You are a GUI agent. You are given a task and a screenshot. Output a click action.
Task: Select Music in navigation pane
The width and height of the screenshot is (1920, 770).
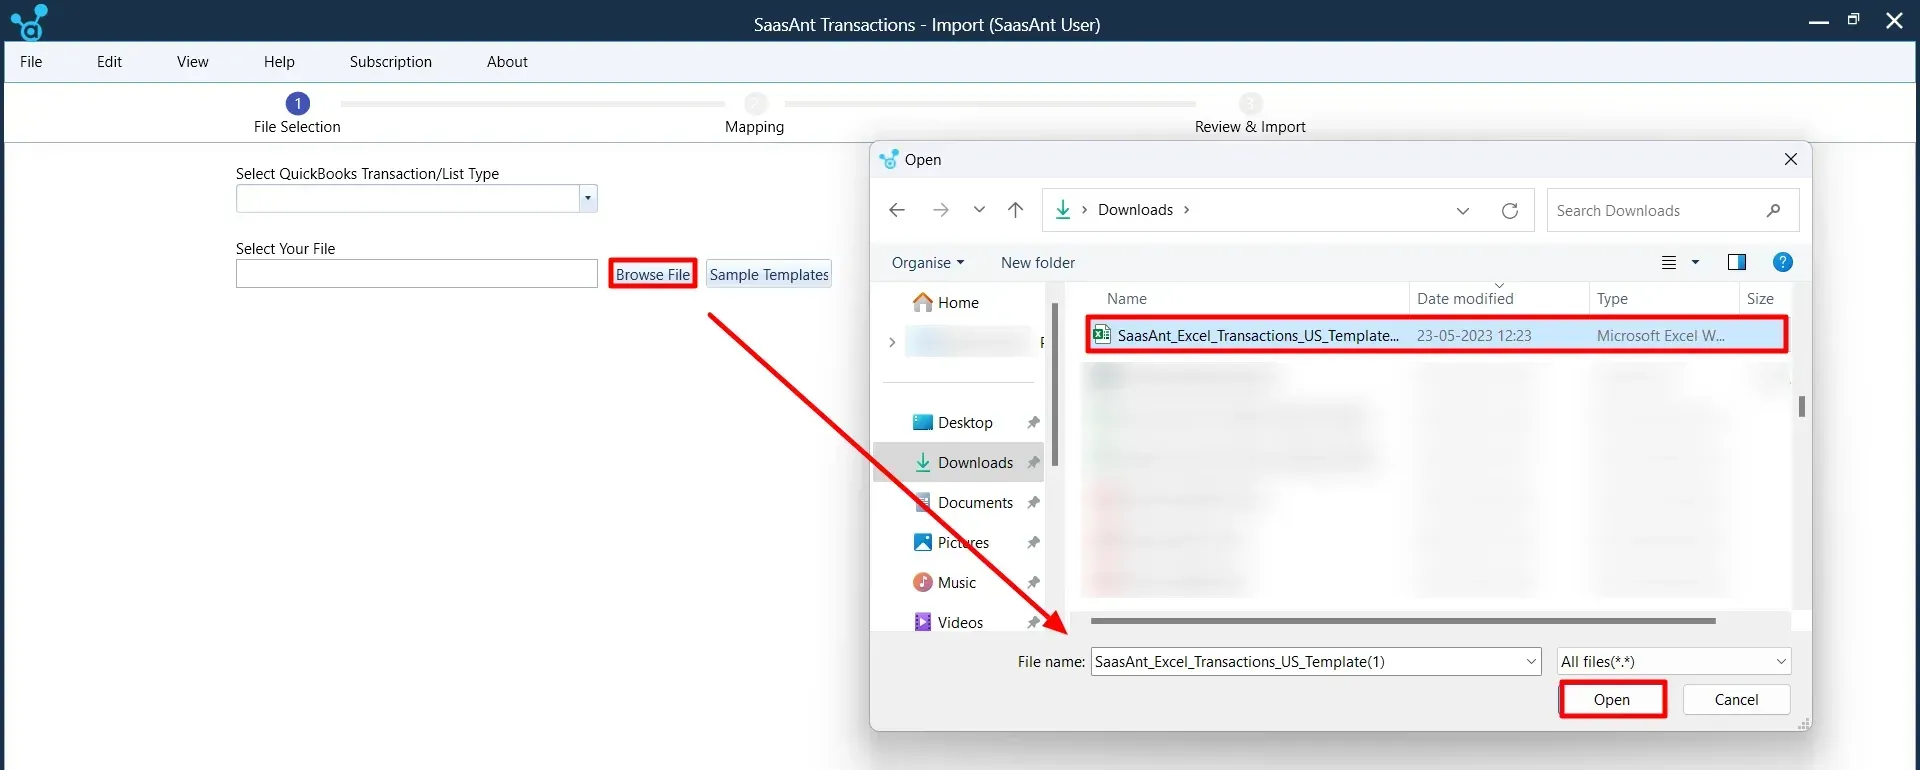click(x=957, y=583)
